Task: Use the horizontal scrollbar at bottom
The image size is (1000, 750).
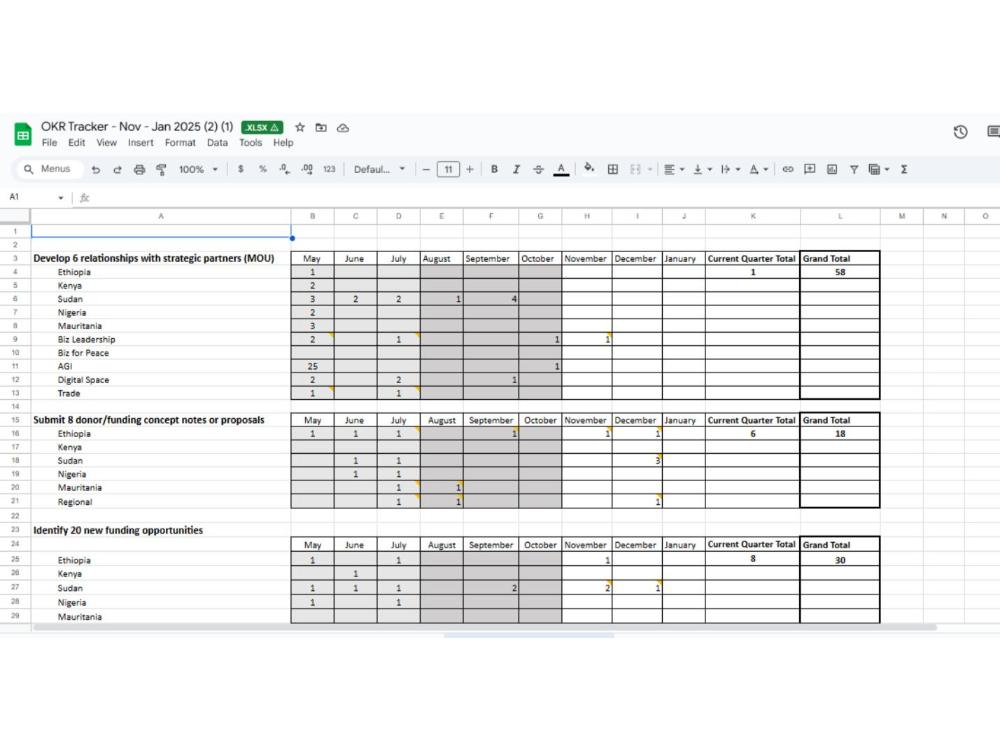Action: pyautogui.click(x=485, y=628)
